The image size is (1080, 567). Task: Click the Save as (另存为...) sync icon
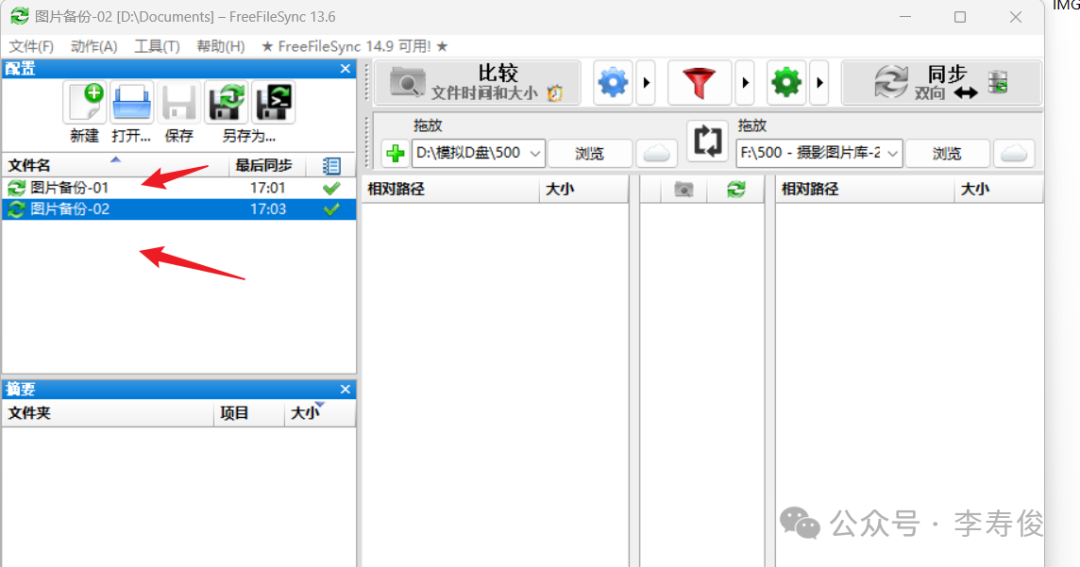point(227,103)
